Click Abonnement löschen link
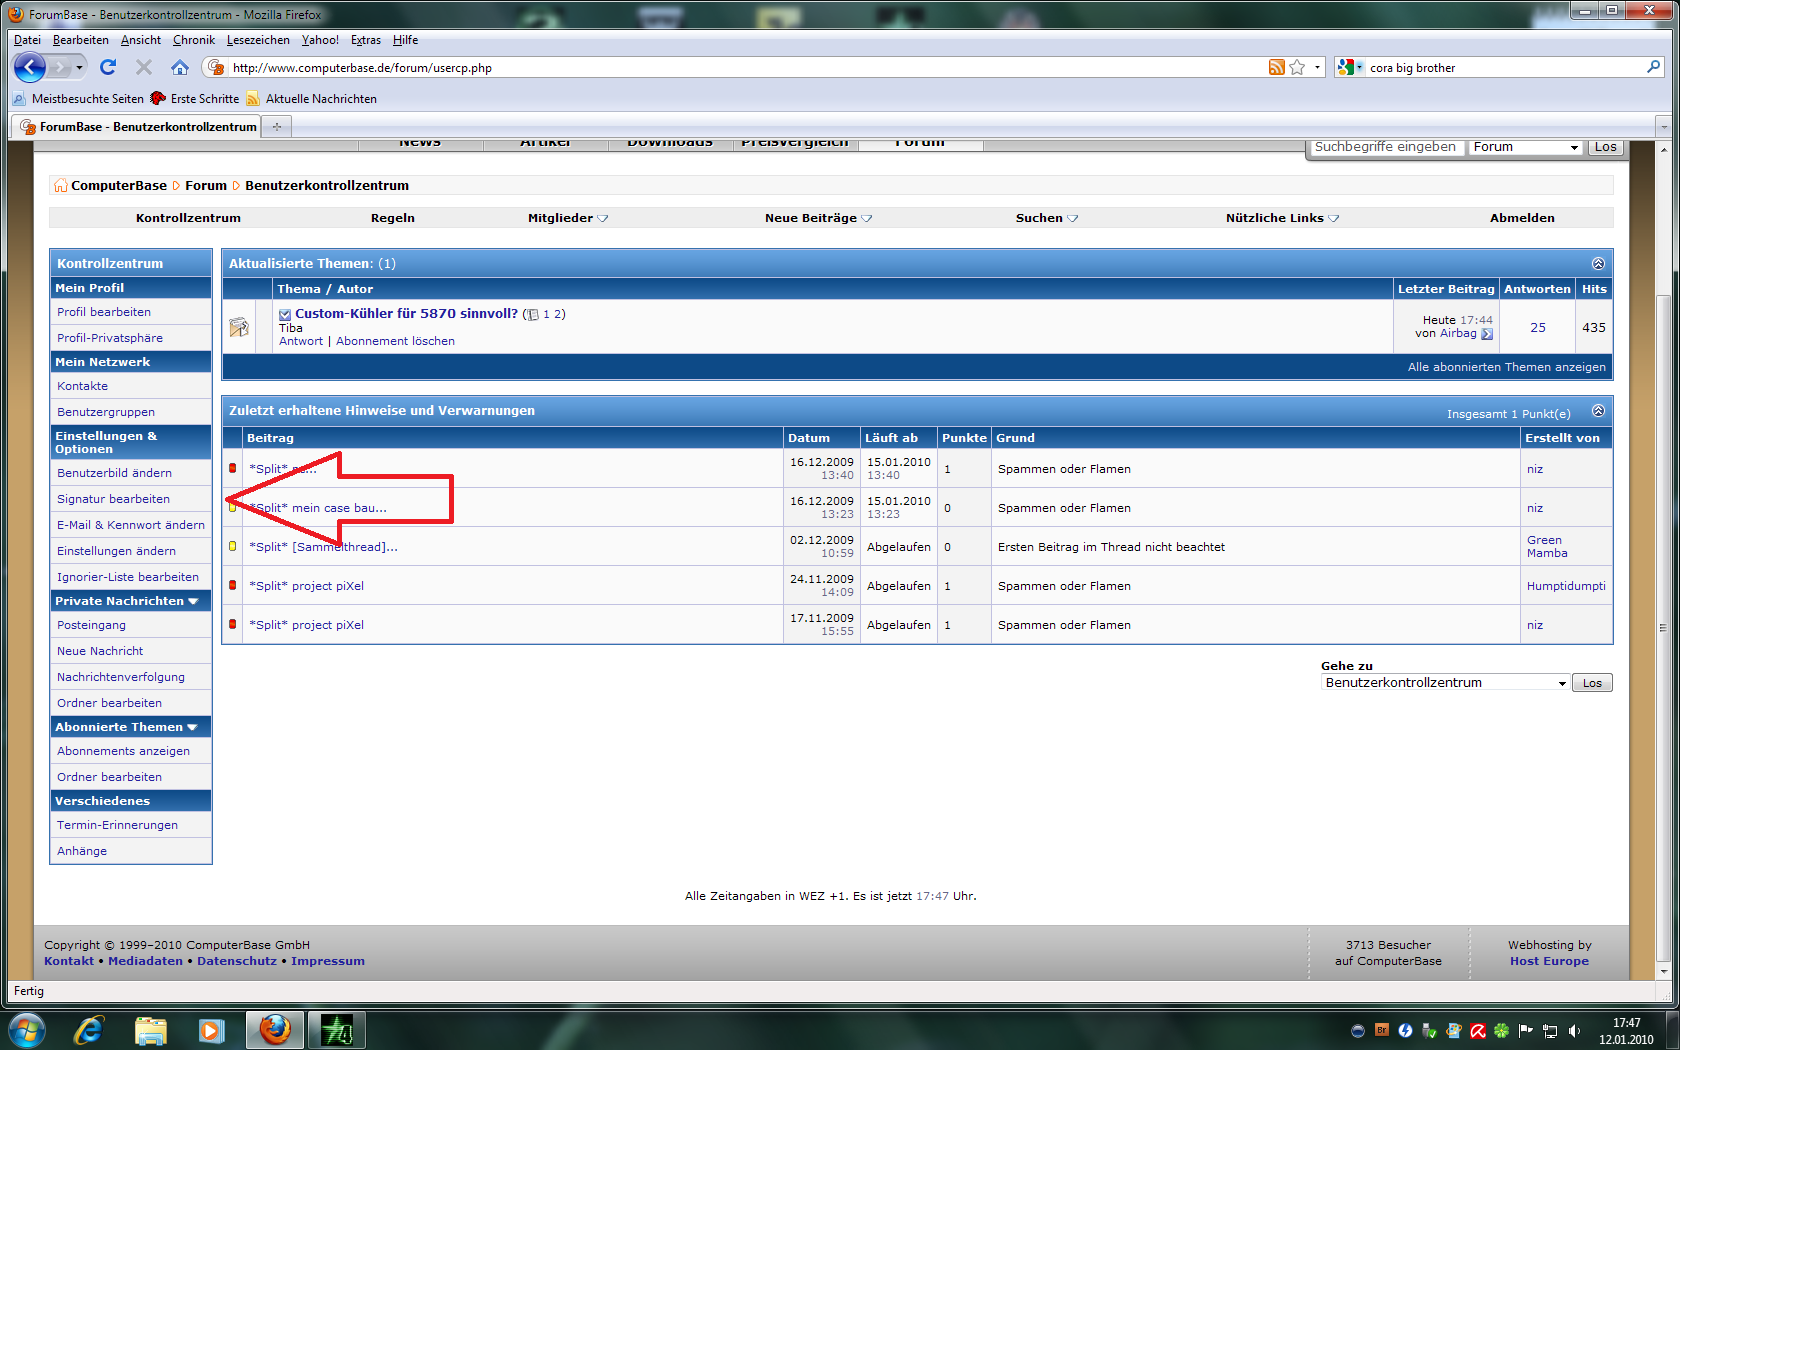Image resolution: width=1795 pixels, height=1347 pixels. [x=395, y=341]
